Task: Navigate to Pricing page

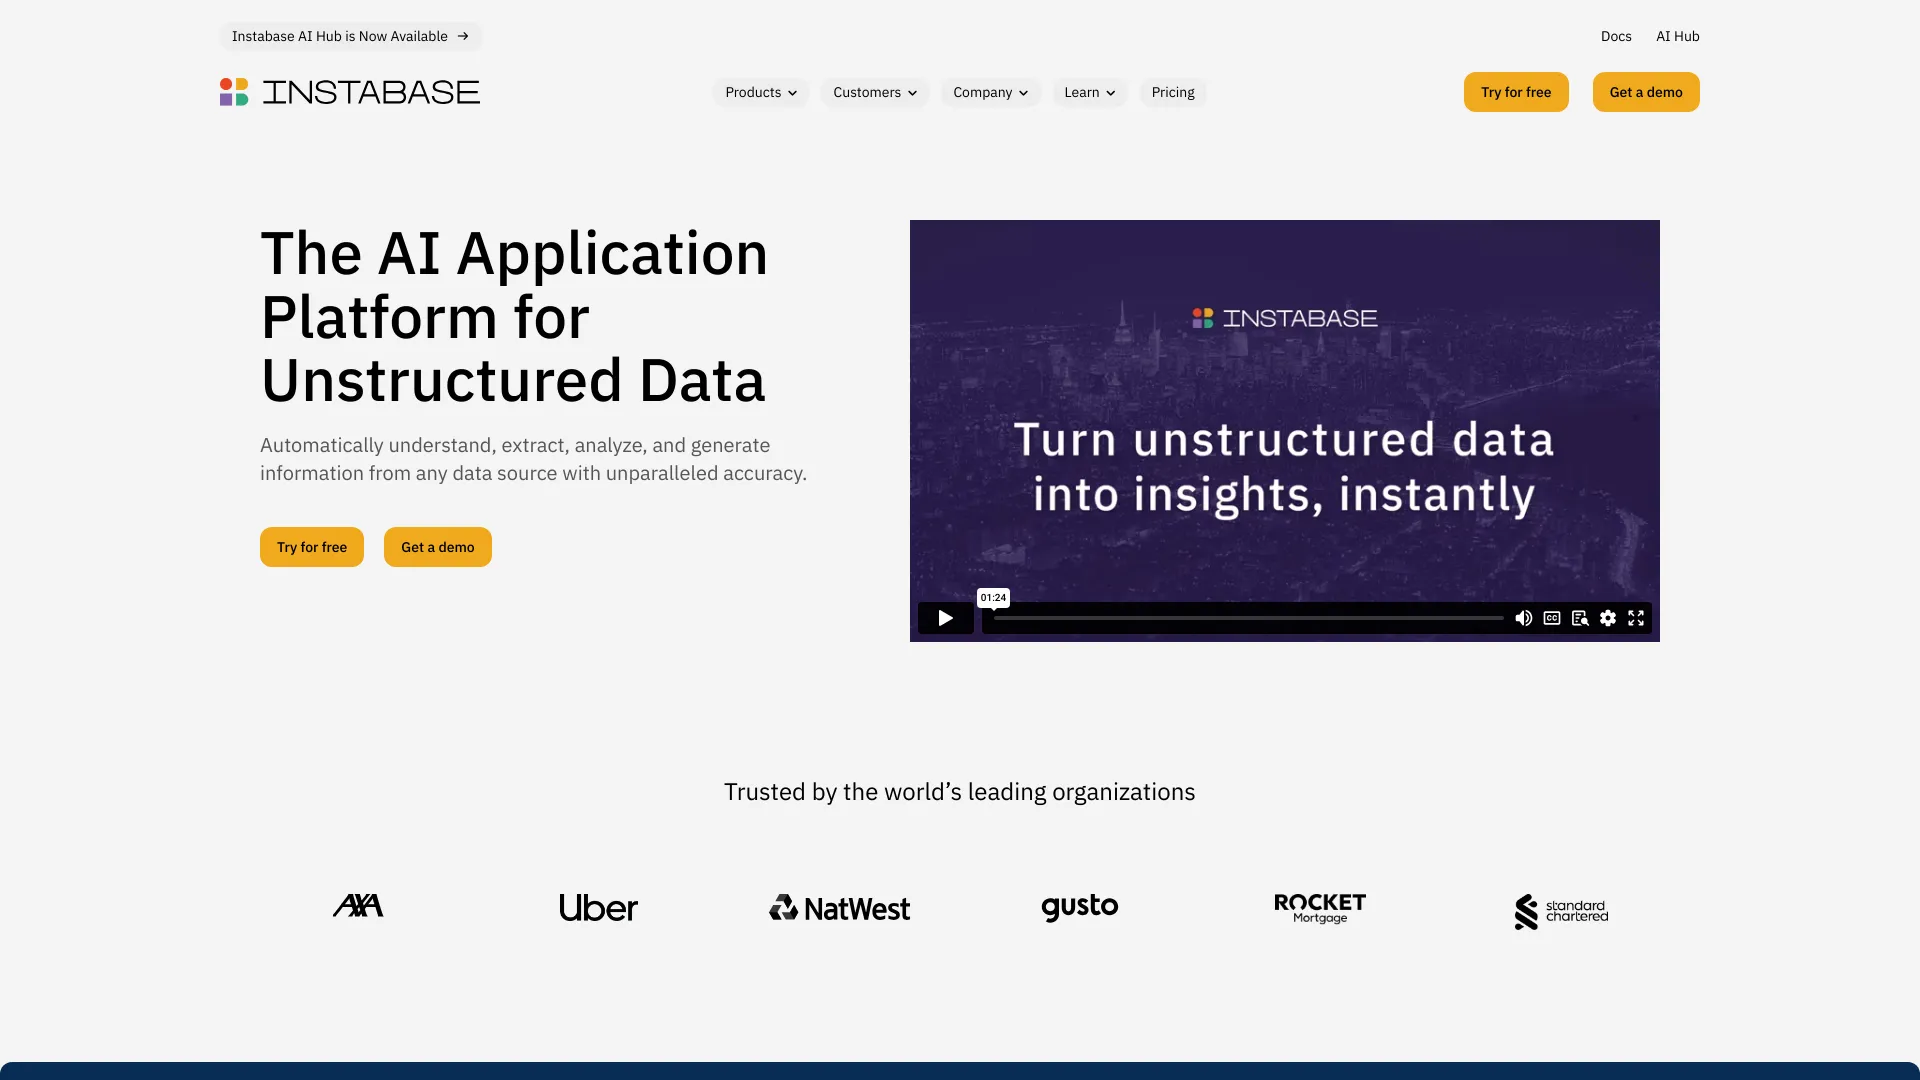Action: (x=1172, y=91)
